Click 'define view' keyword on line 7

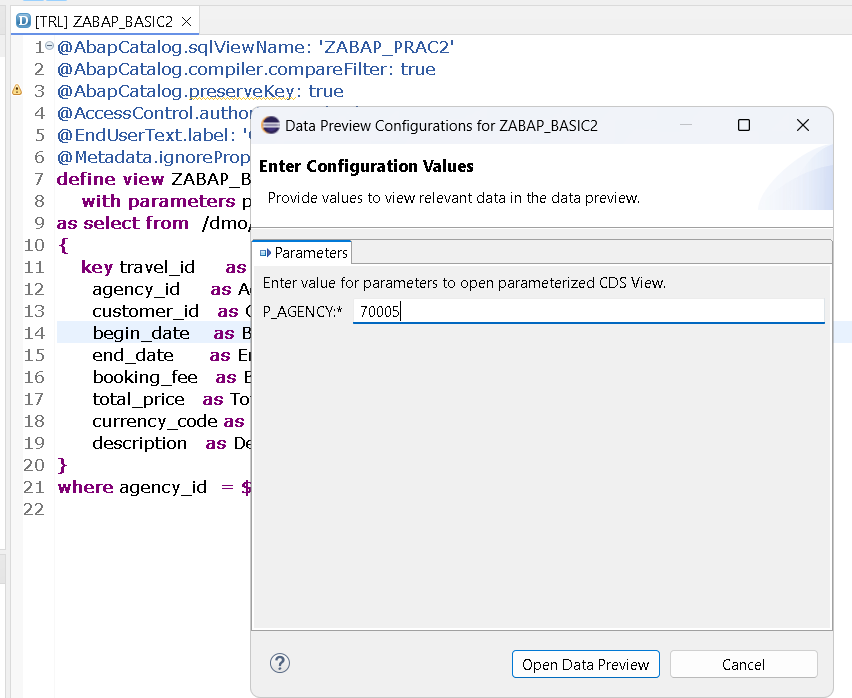tap(111, 179)
